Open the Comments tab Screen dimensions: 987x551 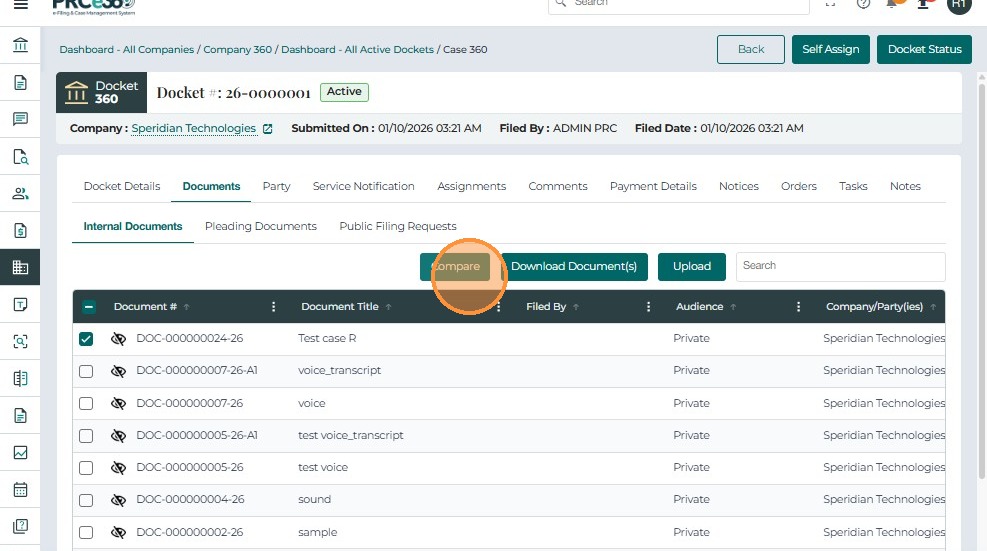coord(558,186)
